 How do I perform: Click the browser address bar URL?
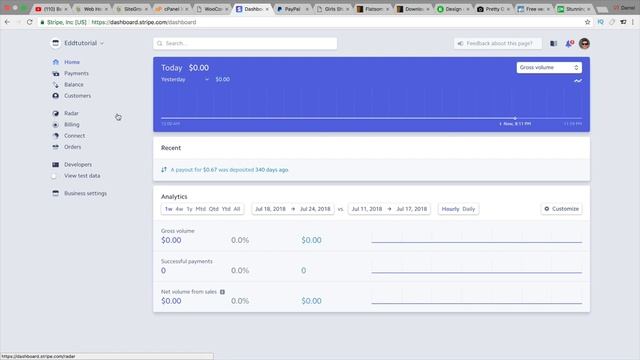click(144, 22)
